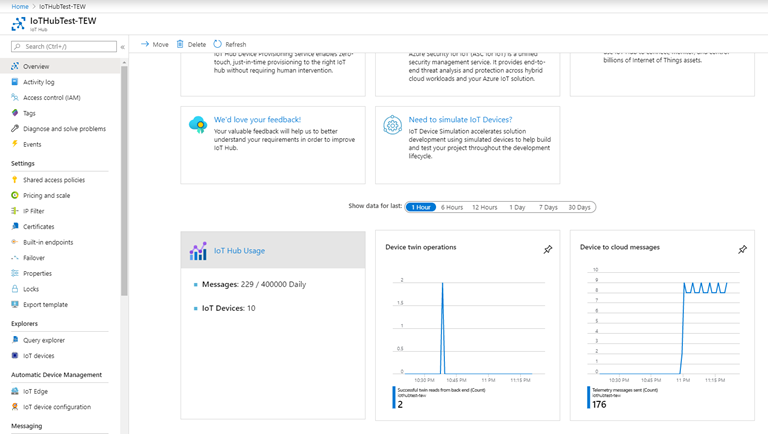Pin the Device to cloud messages chart
The image size is (768, 434).
pos(743,250)
